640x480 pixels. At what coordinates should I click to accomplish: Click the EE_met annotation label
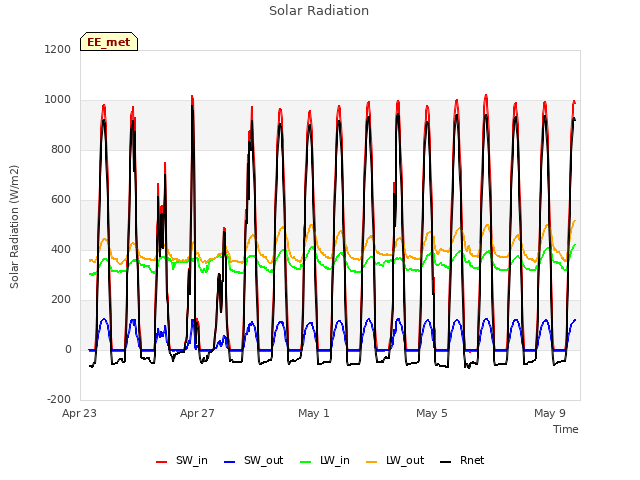(x=109, y=42)
